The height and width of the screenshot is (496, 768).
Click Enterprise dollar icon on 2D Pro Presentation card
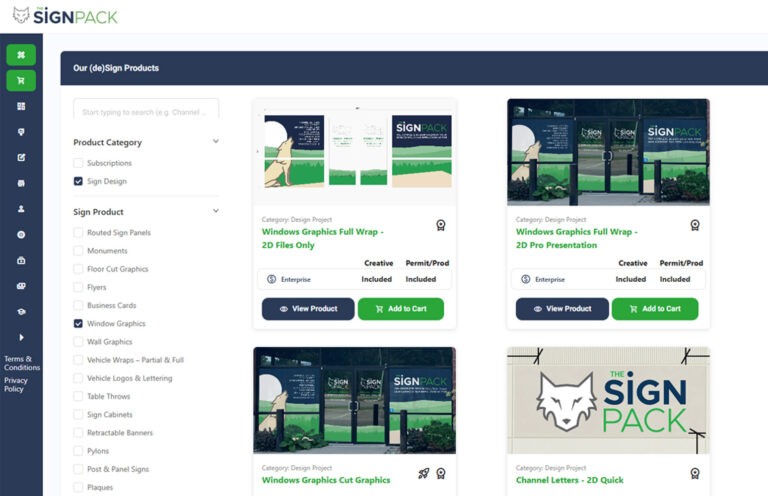tap(526, 279)
